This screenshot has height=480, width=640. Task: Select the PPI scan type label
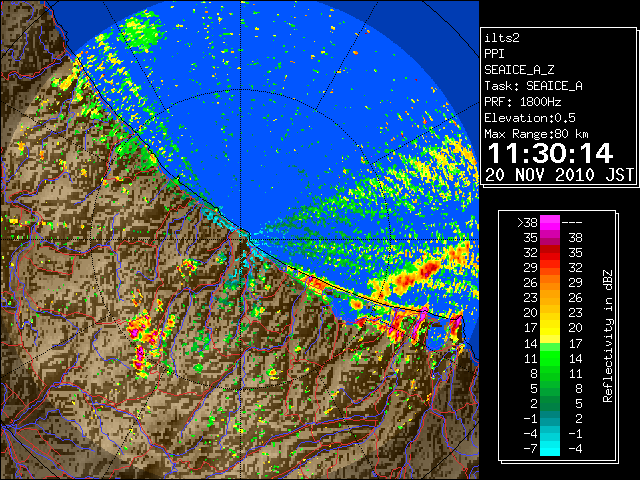(x=494, y=54)
